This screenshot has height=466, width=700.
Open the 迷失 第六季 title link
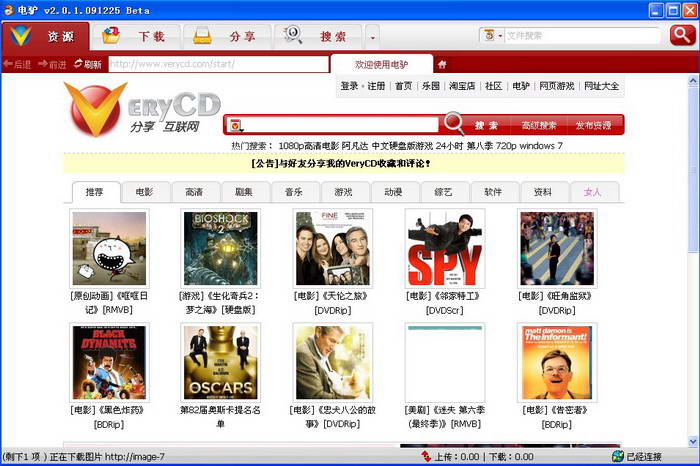[445, 417]
